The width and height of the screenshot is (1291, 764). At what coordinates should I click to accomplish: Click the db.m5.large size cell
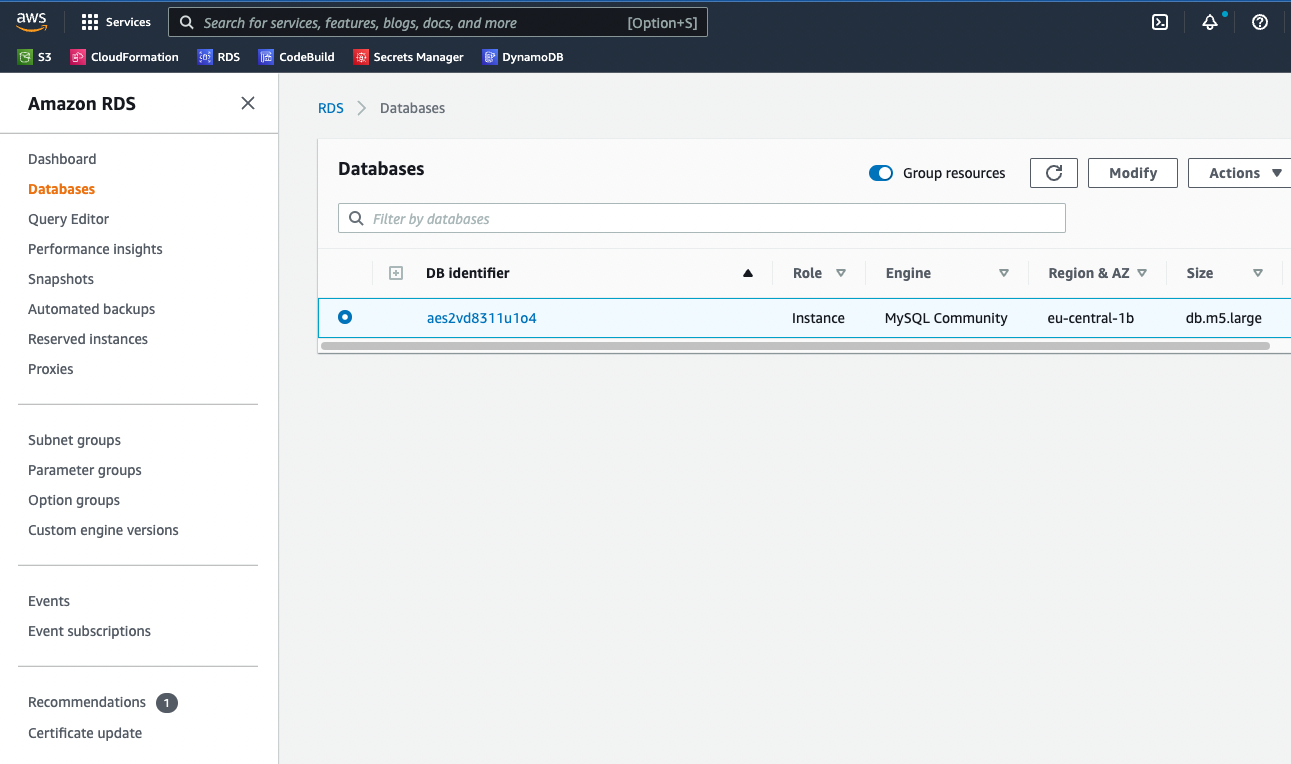1224,318
